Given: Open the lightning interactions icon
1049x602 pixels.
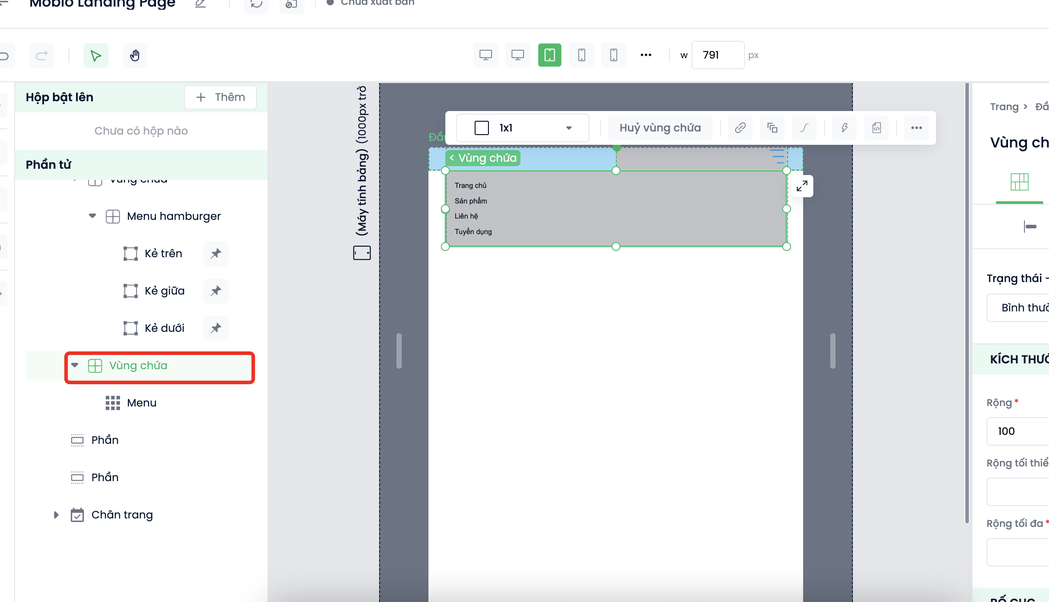Looking at the screenshot, I should coord(844,128).
